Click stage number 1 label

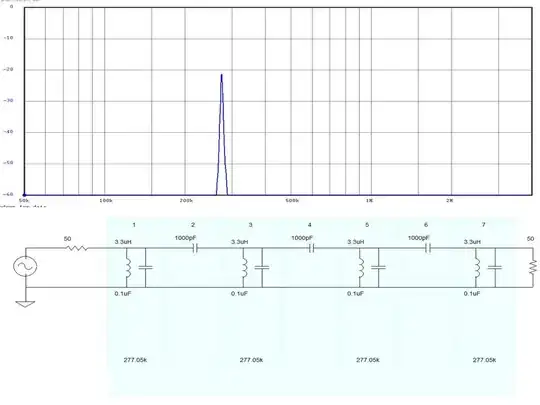point(134,225)
